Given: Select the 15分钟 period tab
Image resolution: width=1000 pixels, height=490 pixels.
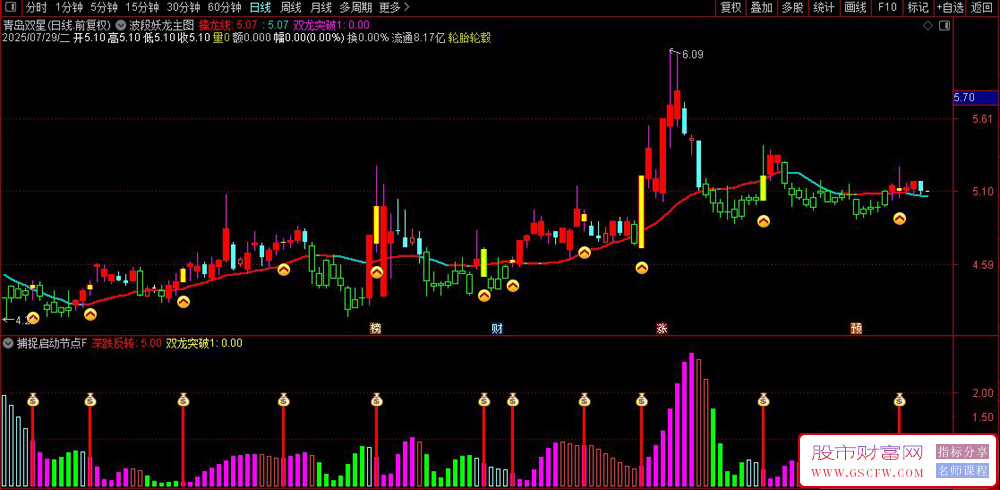Looking at the screenshot, I should 142,8.
